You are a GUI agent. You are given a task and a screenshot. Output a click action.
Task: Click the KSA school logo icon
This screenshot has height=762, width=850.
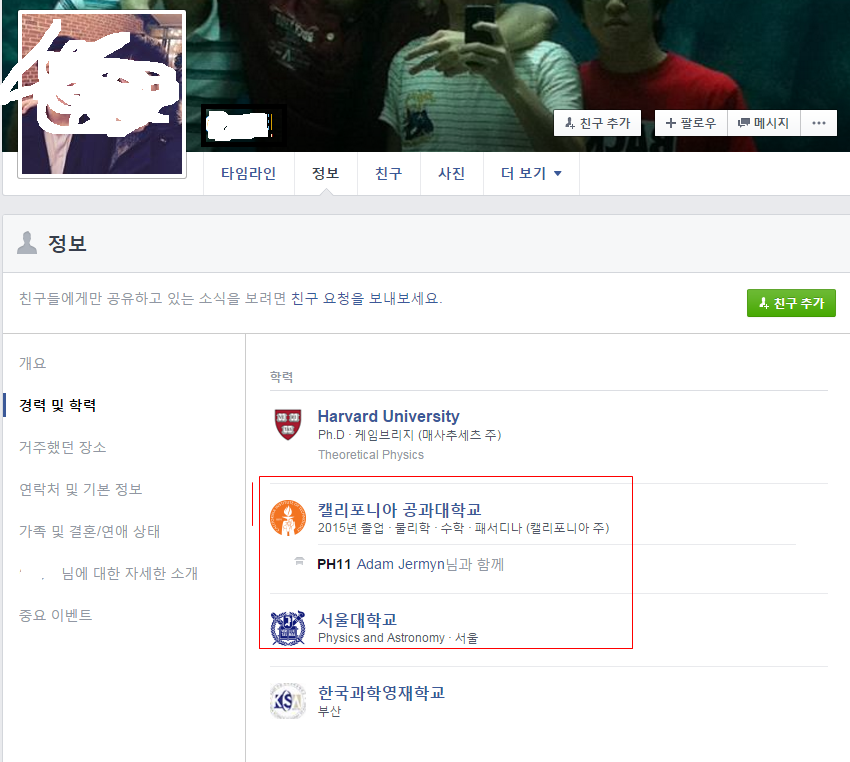[x=288, y=701]
